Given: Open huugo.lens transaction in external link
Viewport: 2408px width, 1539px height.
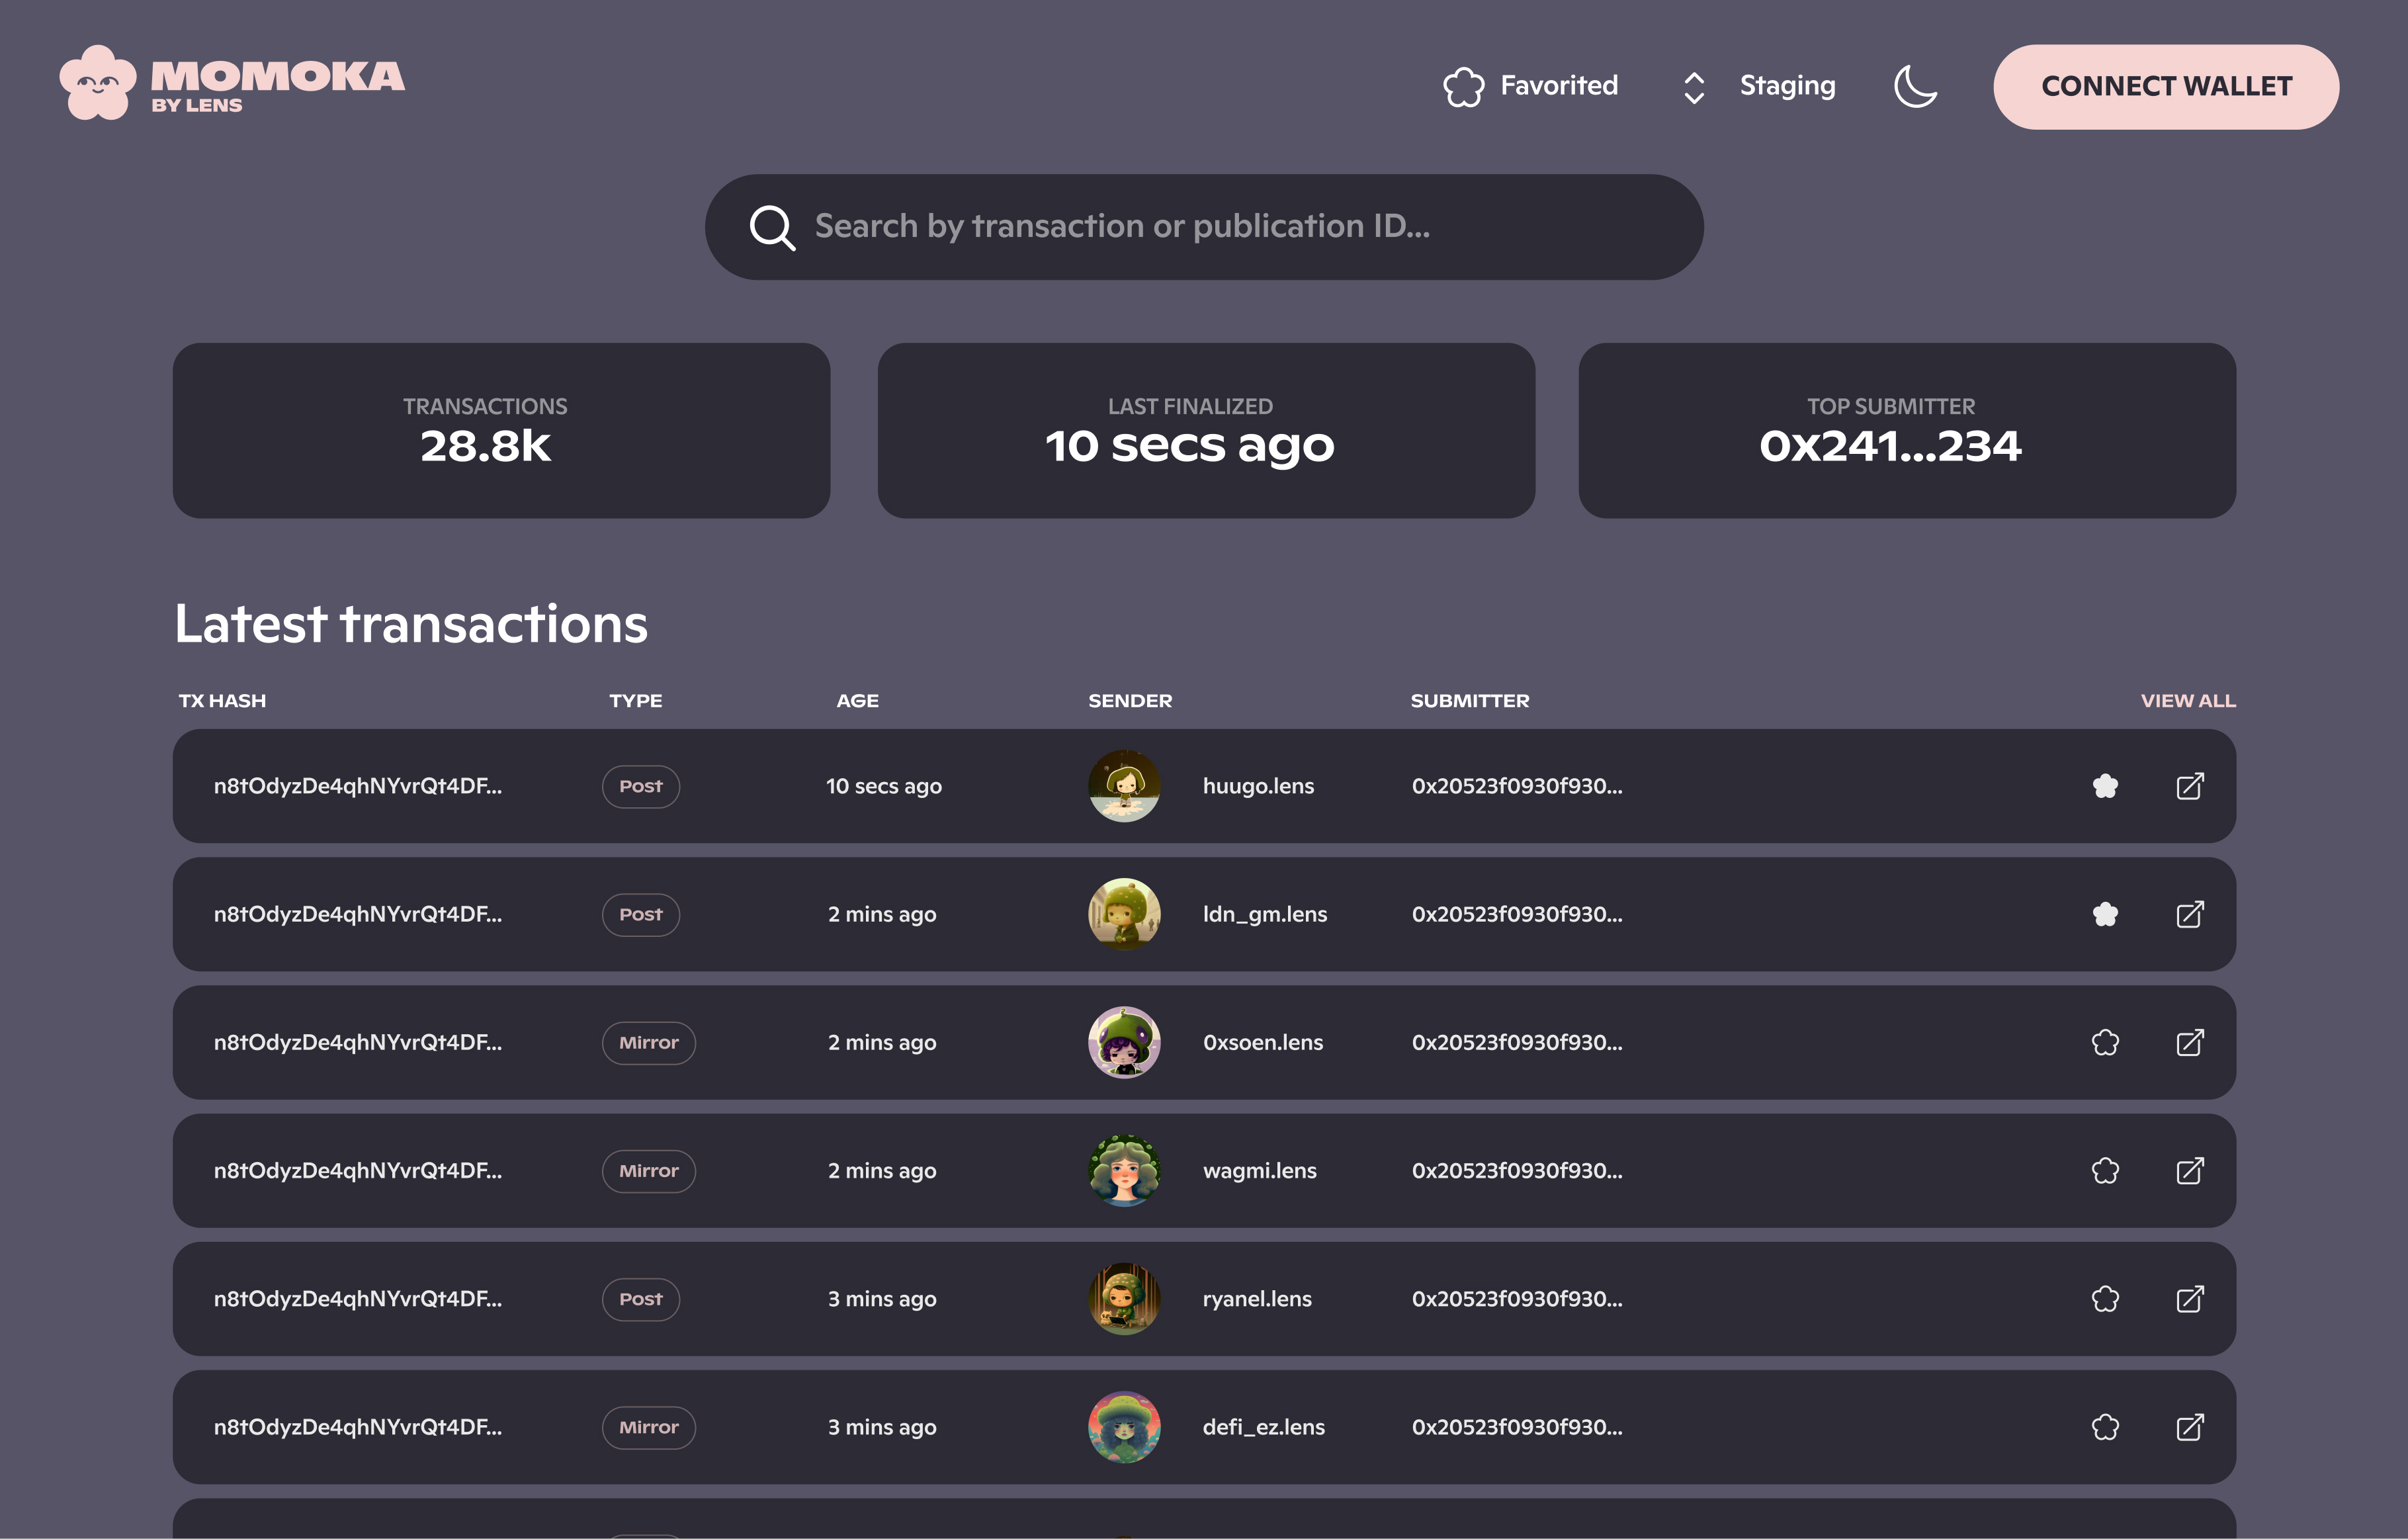Looking at the screenshot, I should (x=2189, y=786).
